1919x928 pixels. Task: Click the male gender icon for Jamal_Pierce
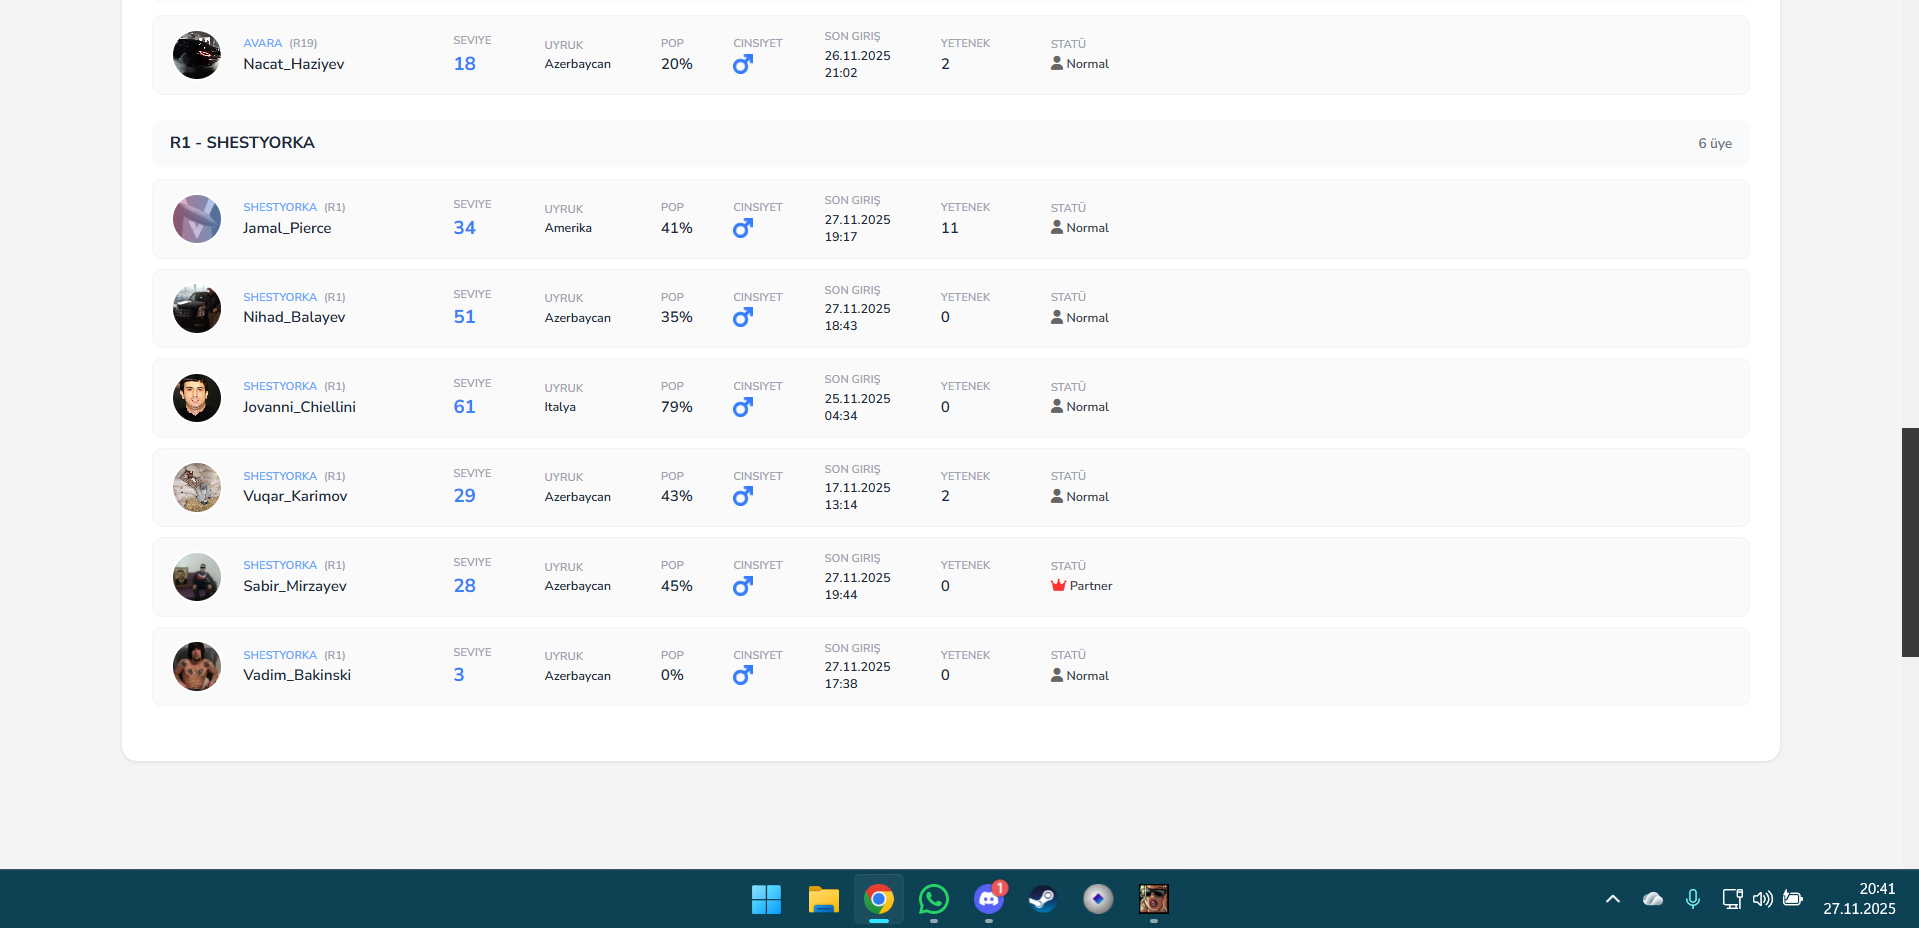[742, 228]
